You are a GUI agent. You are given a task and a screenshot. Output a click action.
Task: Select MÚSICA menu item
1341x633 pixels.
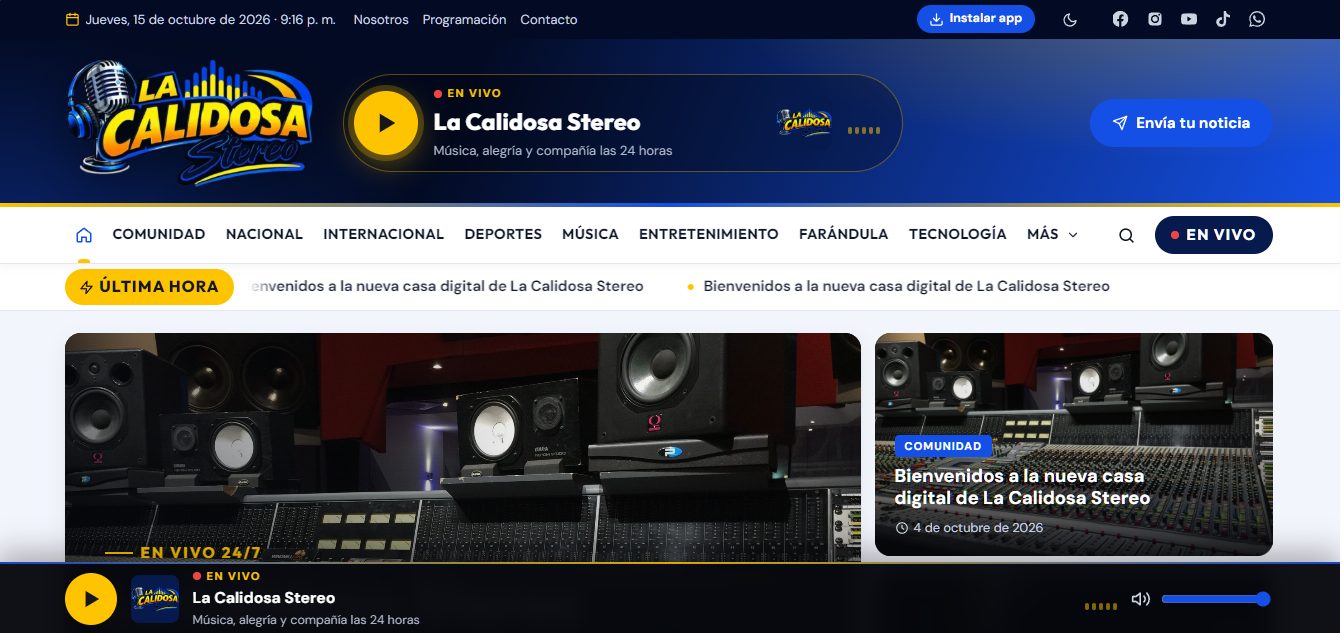pos(590,234)
